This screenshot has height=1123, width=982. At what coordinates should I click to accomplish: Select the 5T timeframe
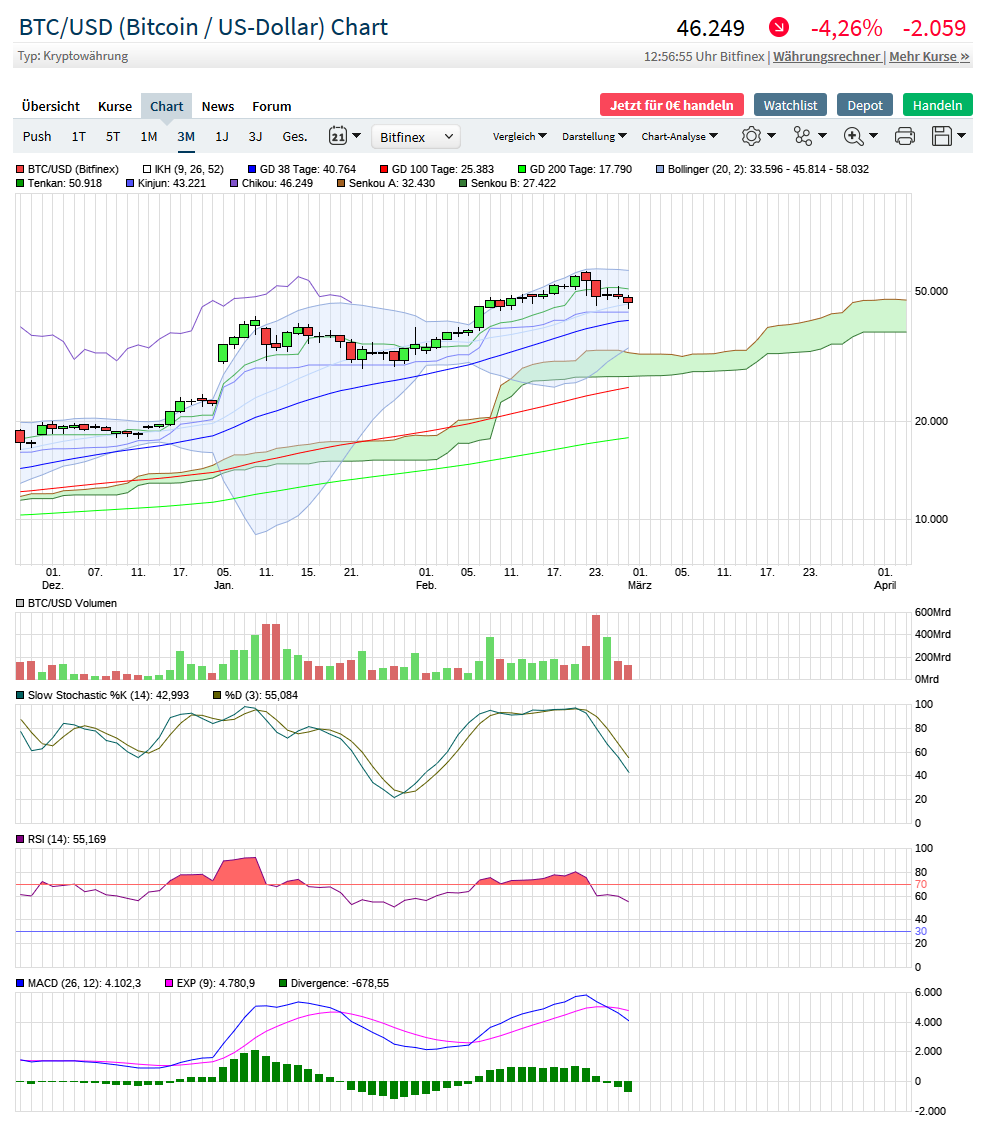[113, 136]
